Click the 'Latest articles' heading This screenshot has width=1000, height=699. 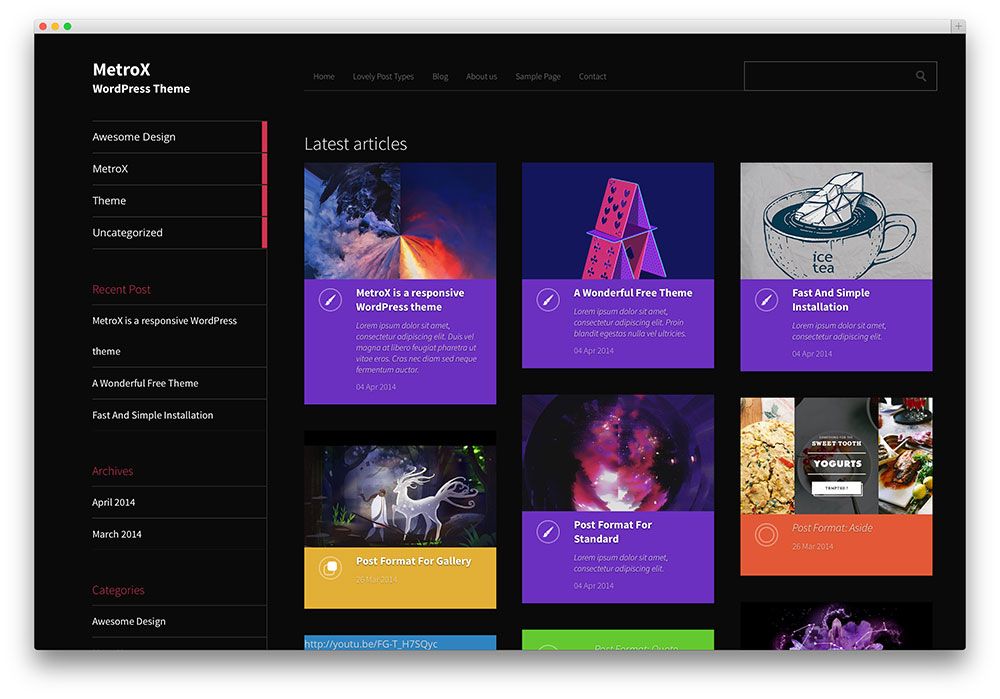355,144
